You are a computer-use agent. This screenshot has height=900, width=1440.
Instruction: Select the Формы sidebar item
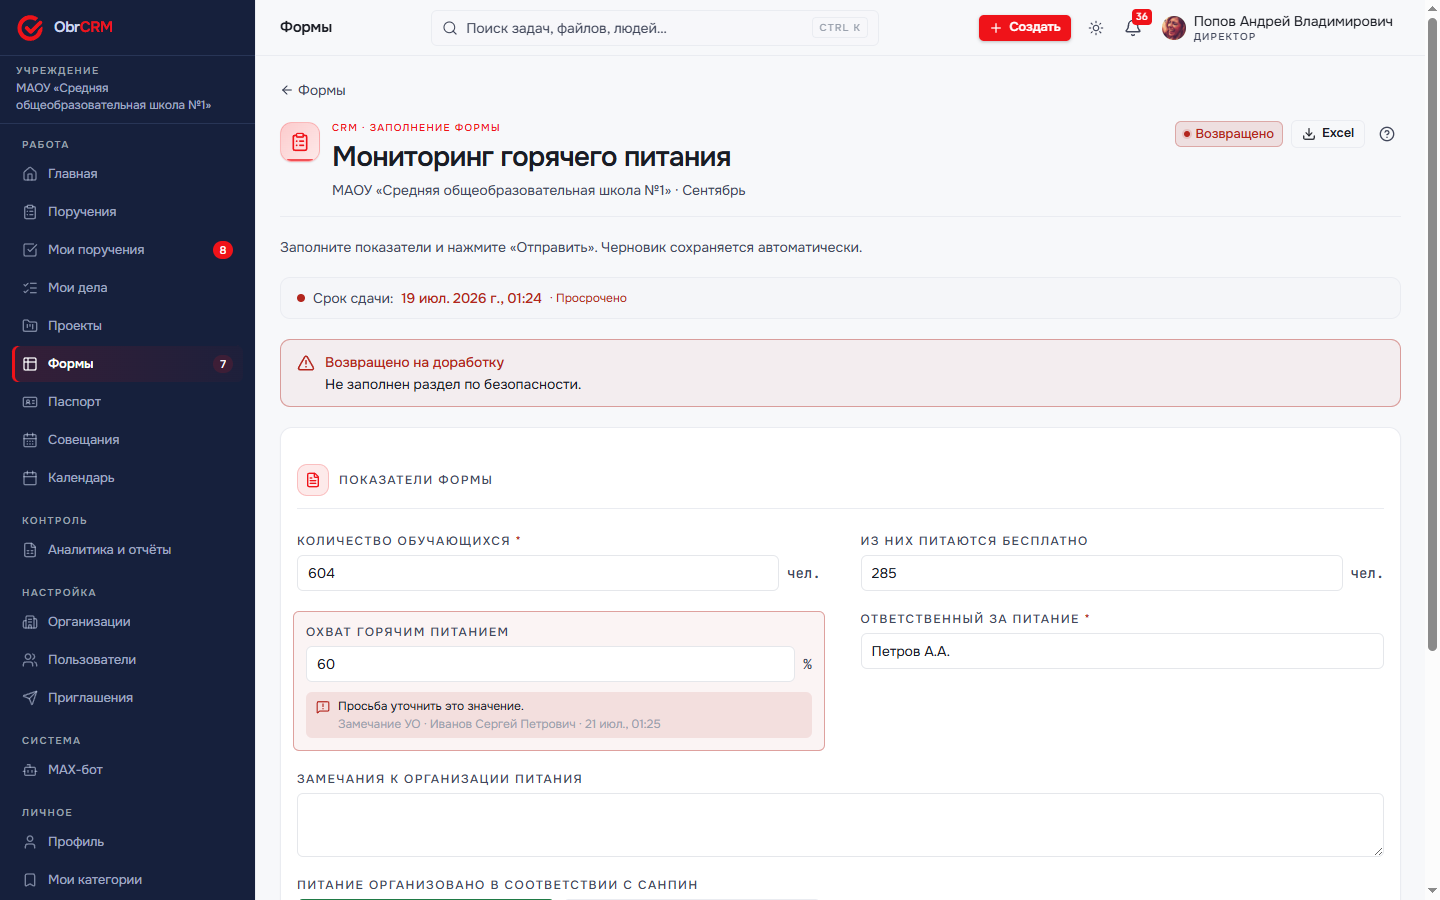click(x=127, y=364)
